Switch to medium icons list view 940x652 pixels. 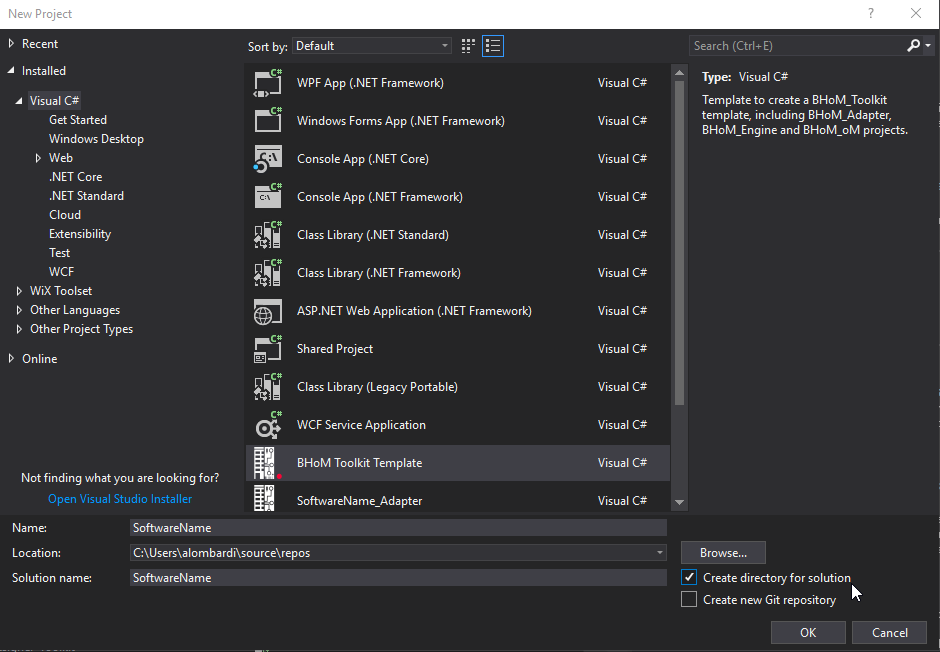pyautogui.click(x=493, y=46)
